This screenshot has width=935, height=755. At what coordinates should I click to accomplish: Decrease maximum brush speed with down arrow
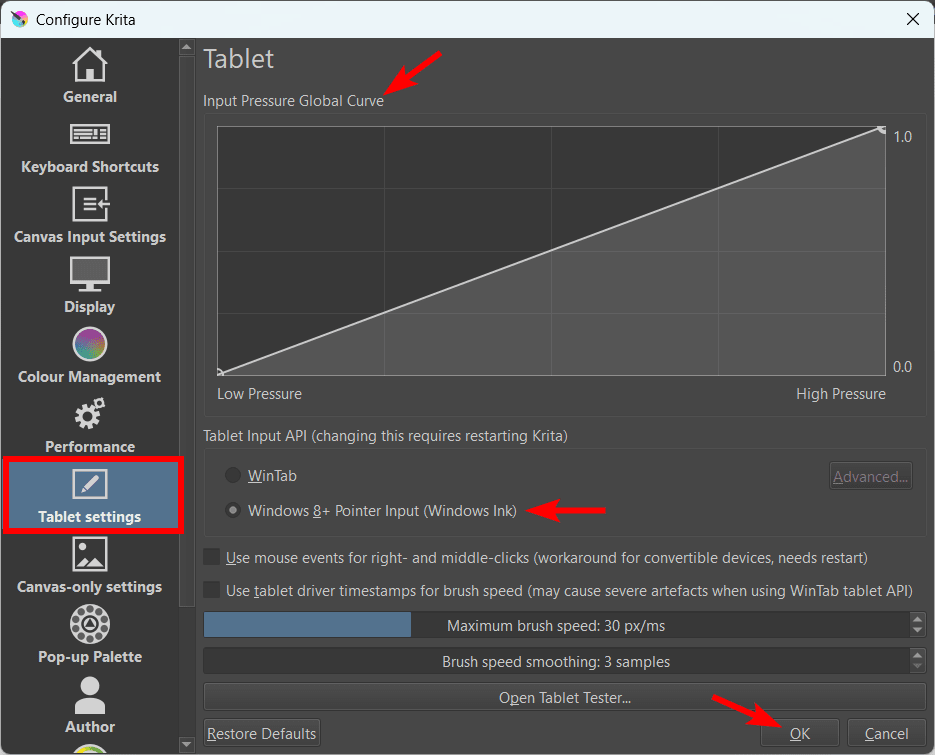[917, 631]
